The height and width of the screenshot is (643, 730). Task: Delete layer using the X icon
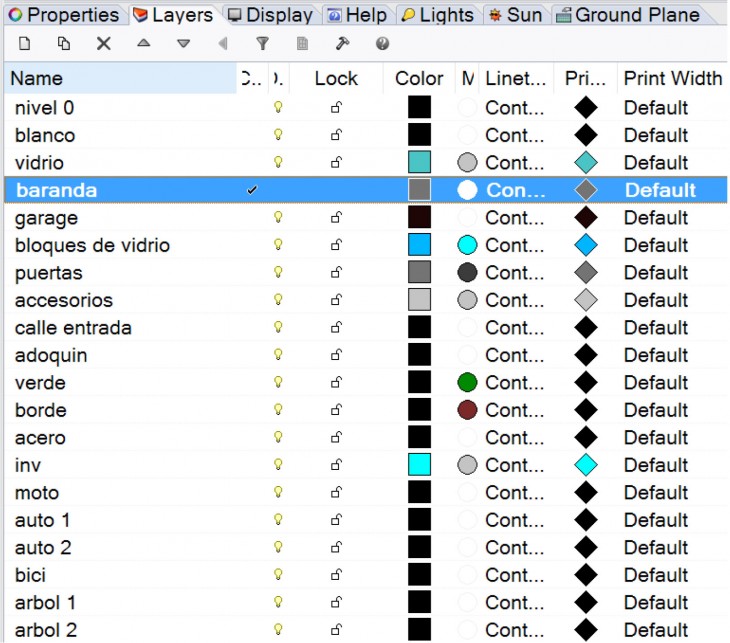point(103,43)
